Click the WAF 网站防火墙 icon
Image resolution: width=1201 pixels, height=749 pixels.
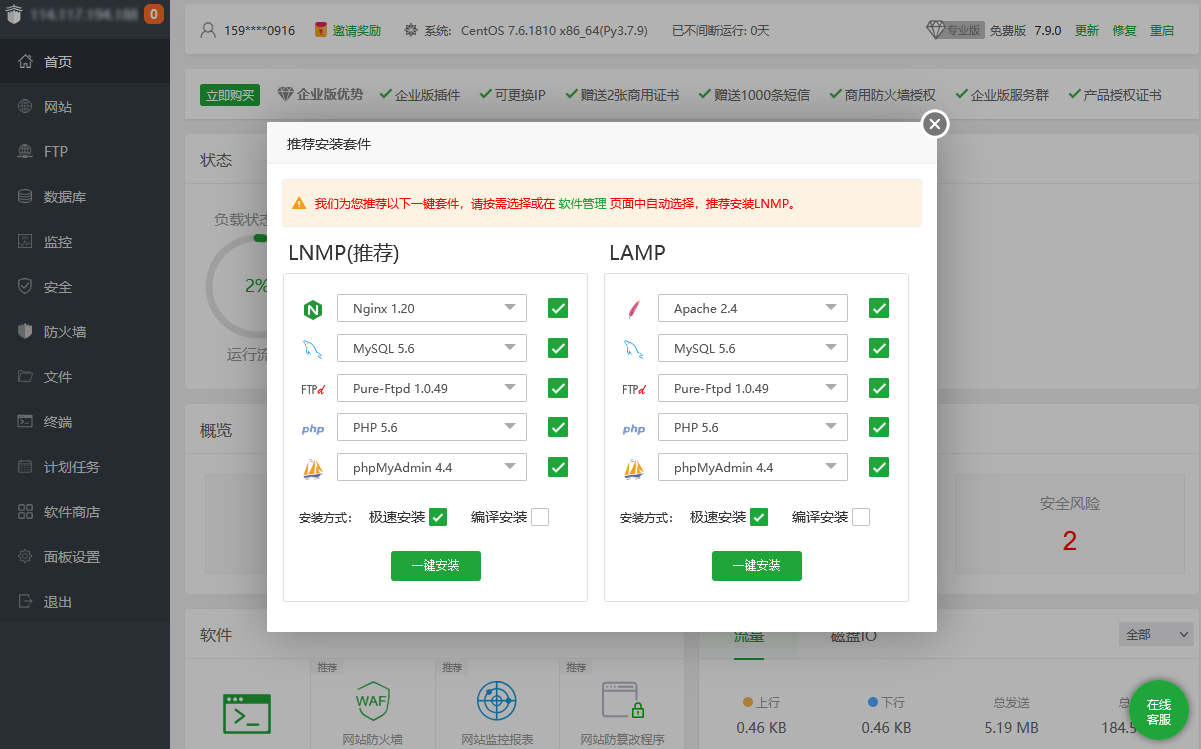pyautogui.click(x=372, y=700)
